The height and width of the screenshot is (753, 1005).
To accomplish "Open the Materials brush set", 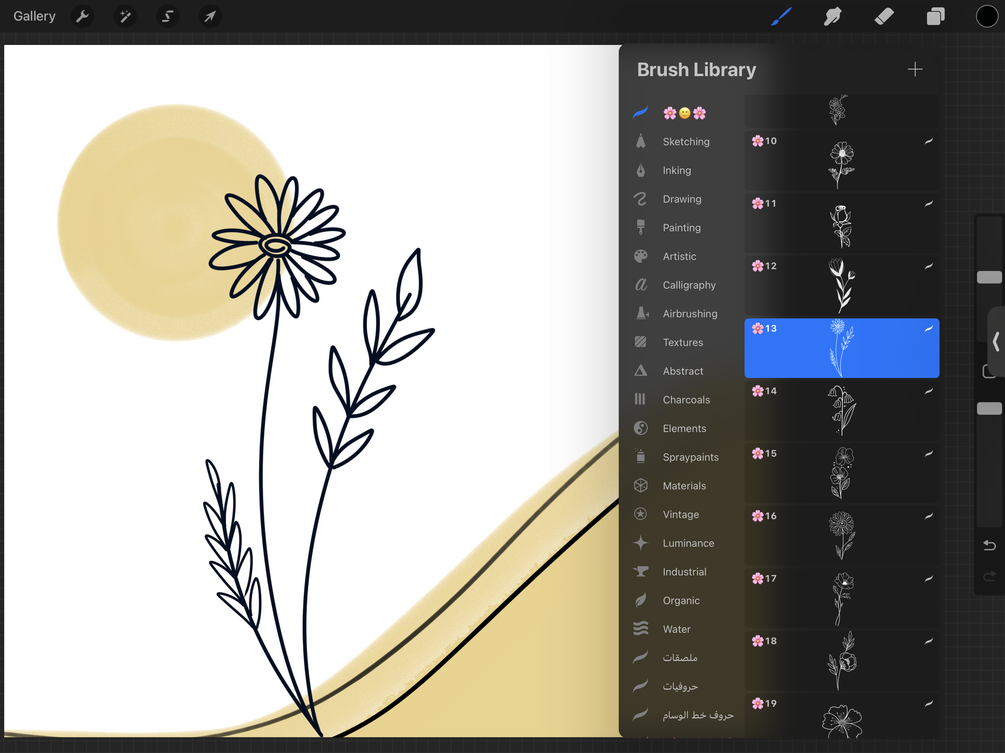I will [683, 486].
